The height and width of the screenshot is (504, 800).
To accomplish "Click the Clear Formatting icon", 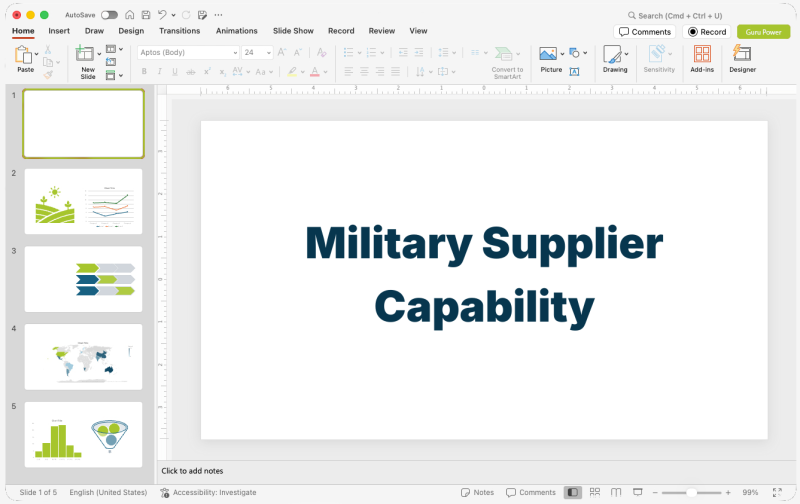I will [321, 52].
